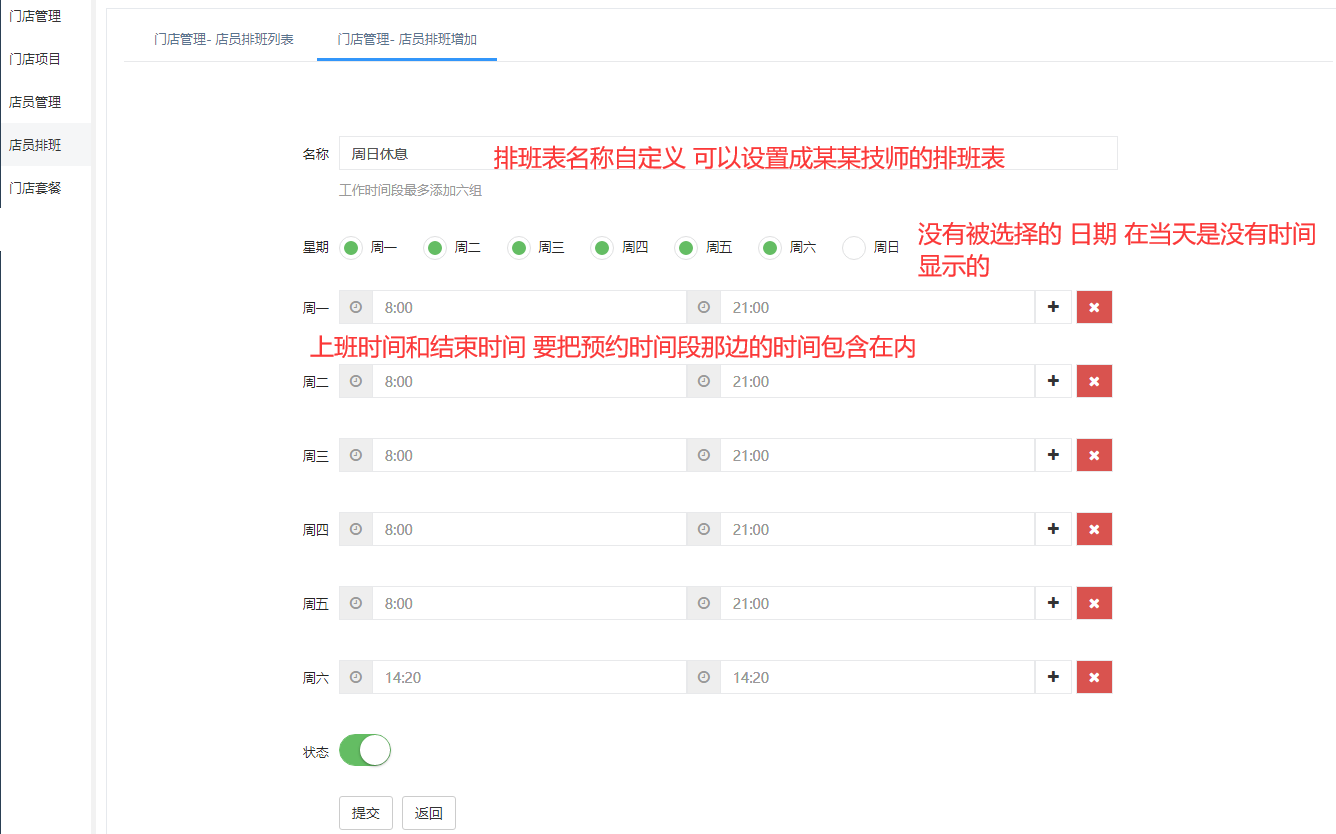
Task: Open the 周五 start time picker field
Action: coord(528,603)
